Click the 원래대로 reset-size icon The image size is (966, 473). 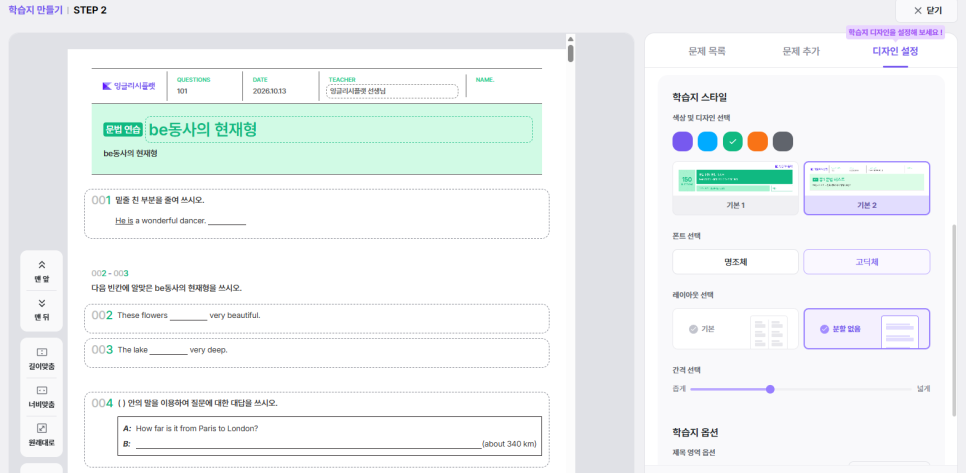point(42,428)
